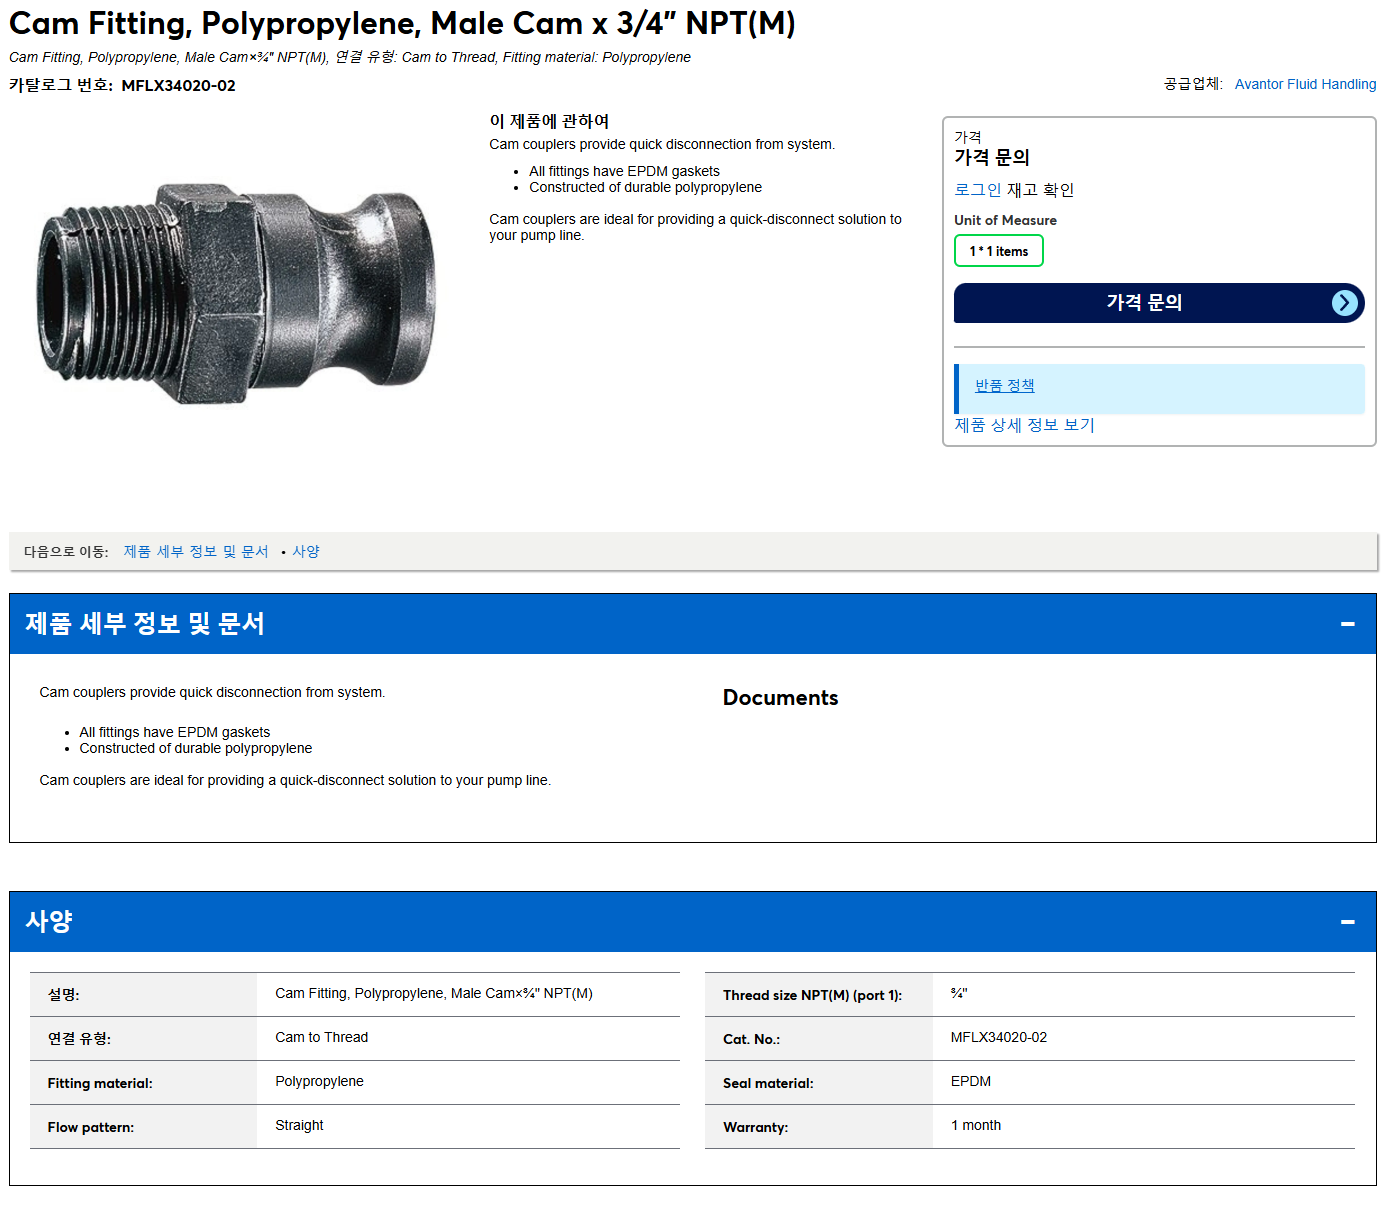Screen dimensions: 1384x1206
Task: Select the 1 * 1 items unit option
Action: [998, 251]
